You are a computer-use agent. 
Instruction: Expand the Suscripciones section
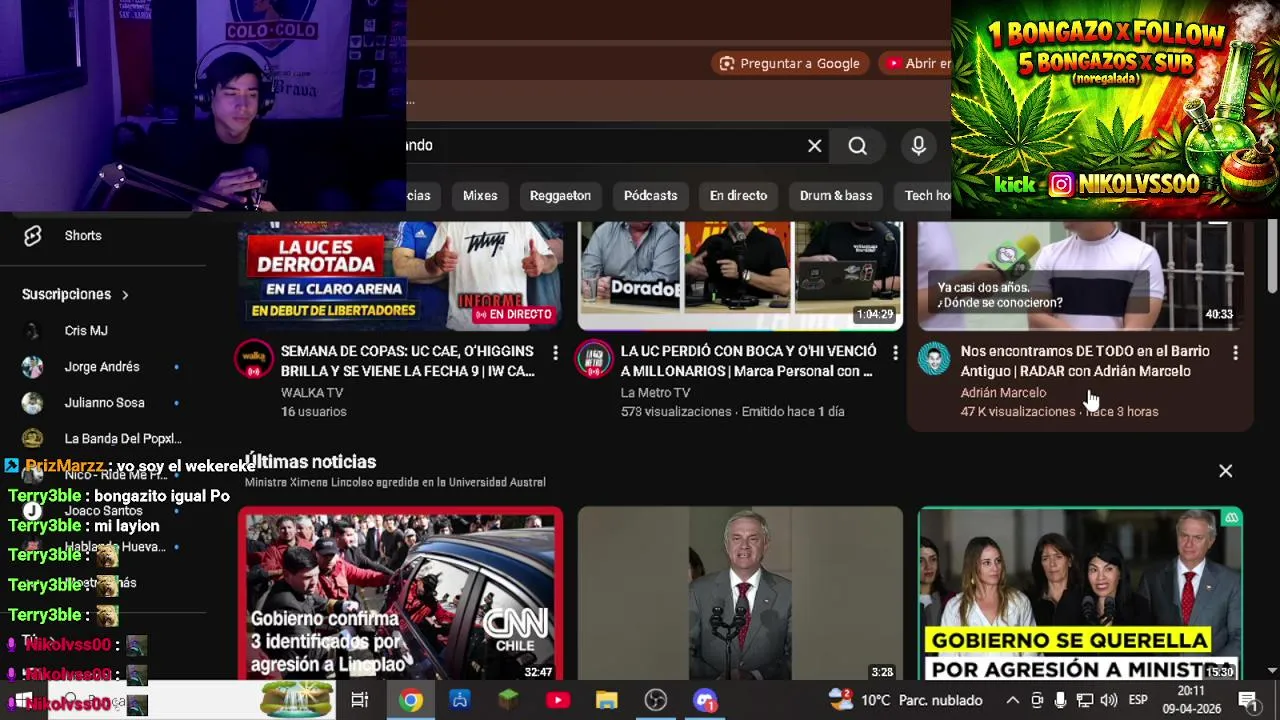76,295
